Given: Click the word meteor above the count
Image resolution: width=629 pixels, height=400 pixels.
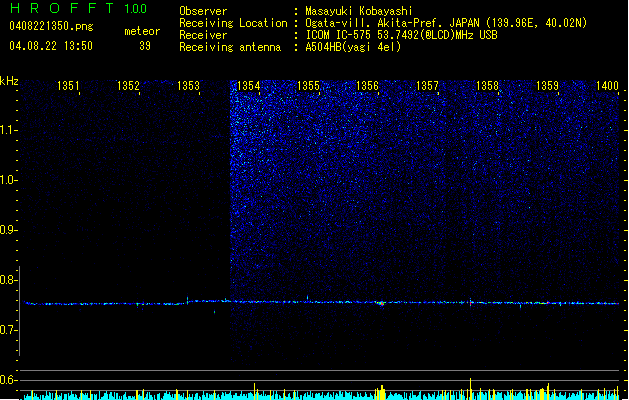Looking at the screenshot, I should (x=142, y=31).
